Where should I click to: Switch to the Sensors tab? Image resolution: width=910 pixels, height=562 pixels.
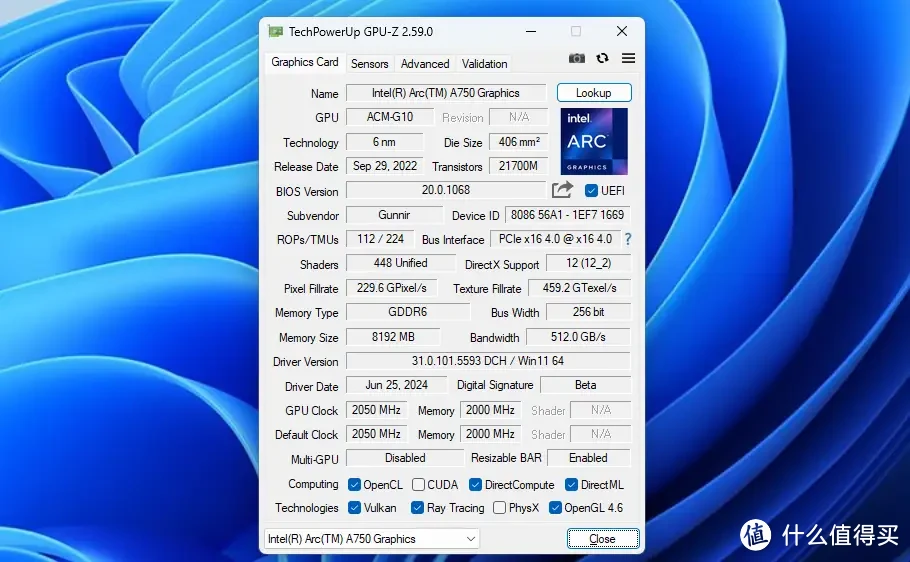(369, 64)
